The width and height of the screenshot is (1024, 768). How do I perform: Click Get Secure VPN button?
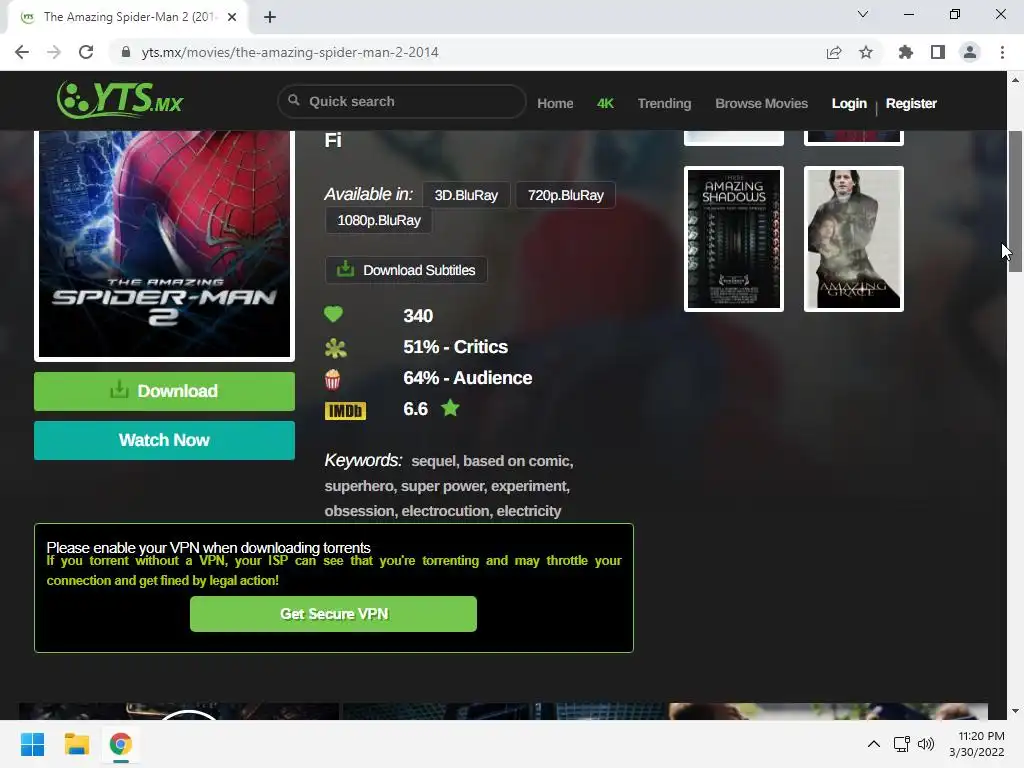click(333, 614)
